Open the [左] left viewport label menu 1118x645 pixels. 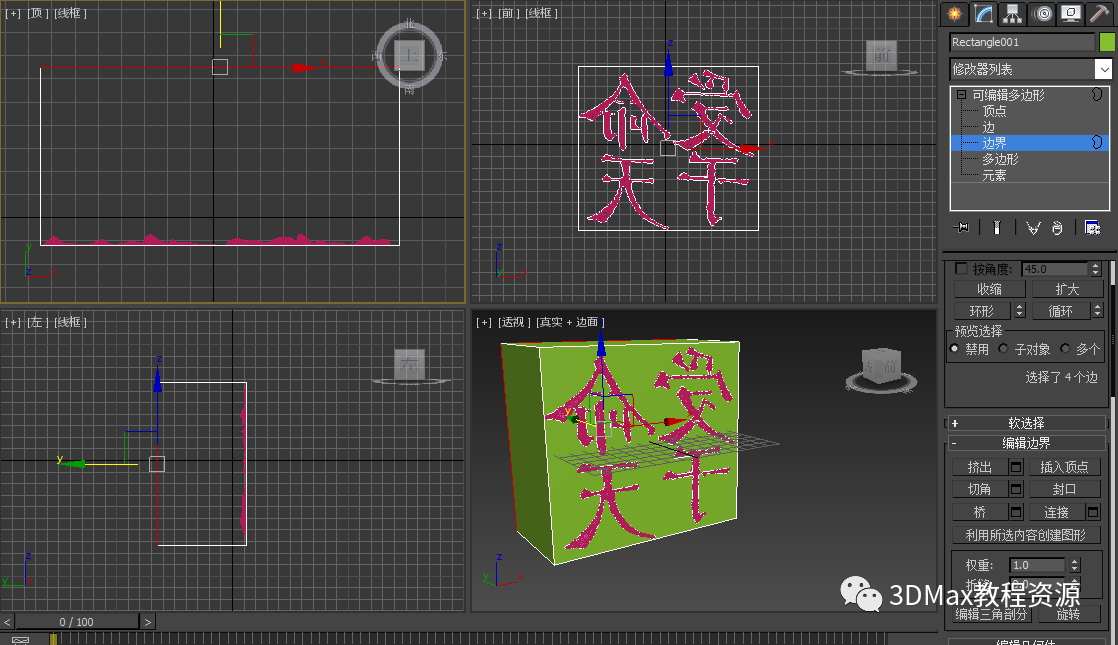pos(37,322)
